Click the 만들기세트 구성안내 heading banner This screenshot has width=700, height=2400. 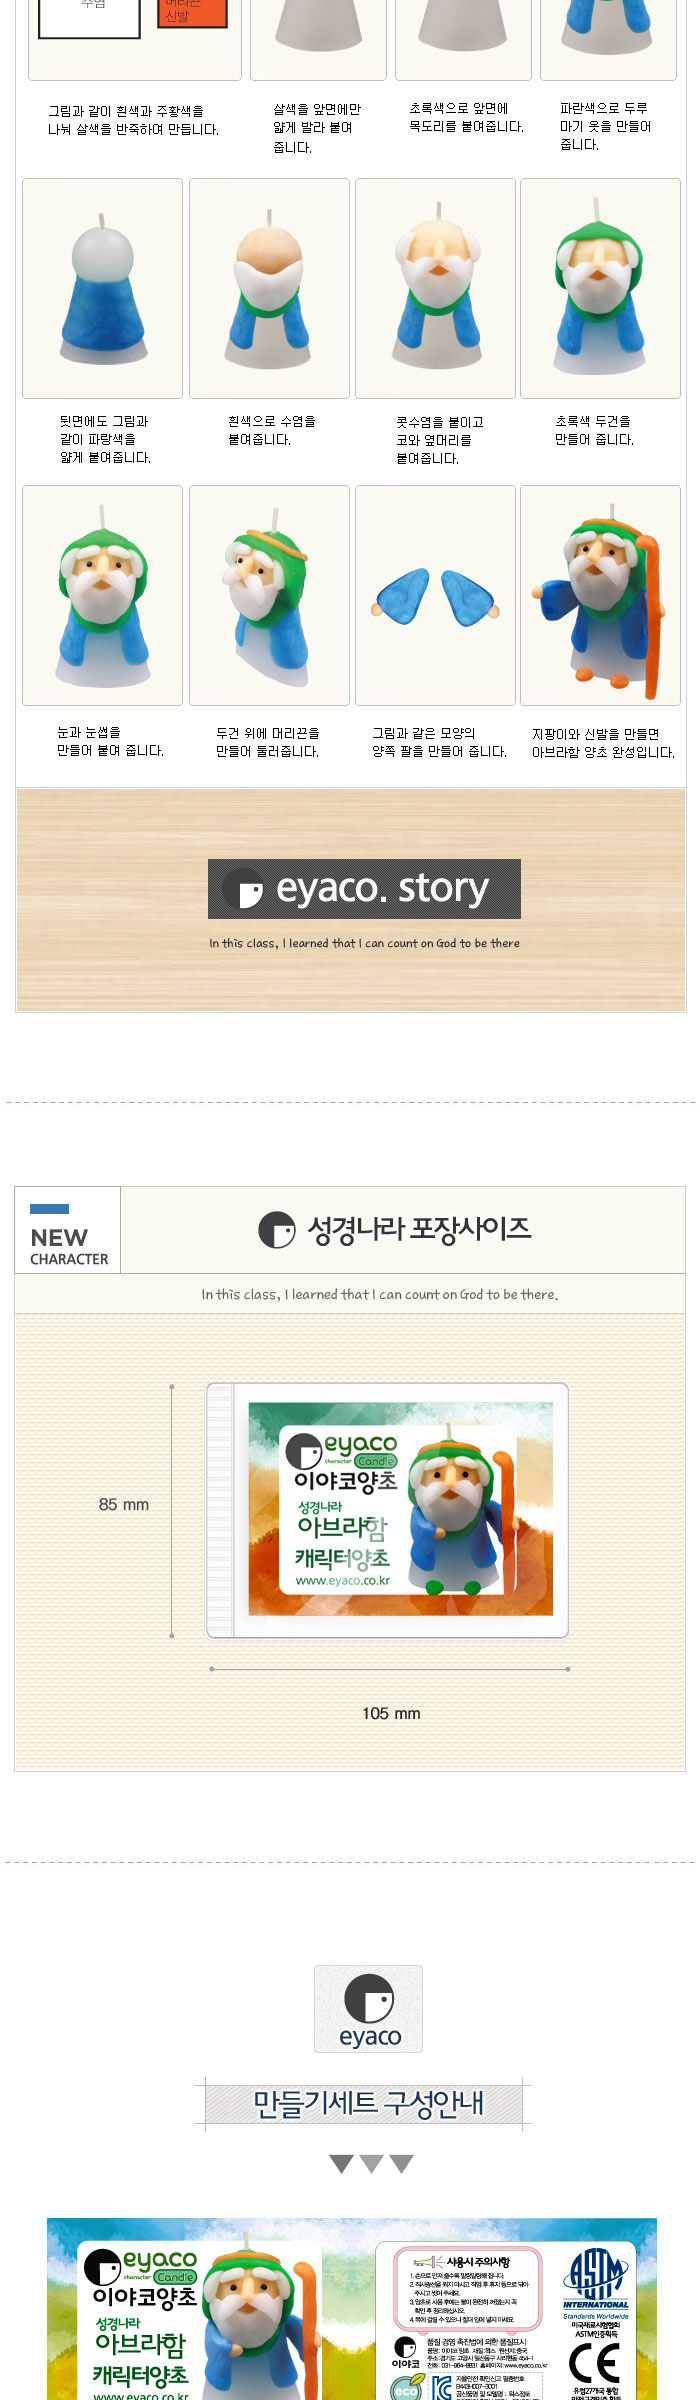(x=364, y=2103)
